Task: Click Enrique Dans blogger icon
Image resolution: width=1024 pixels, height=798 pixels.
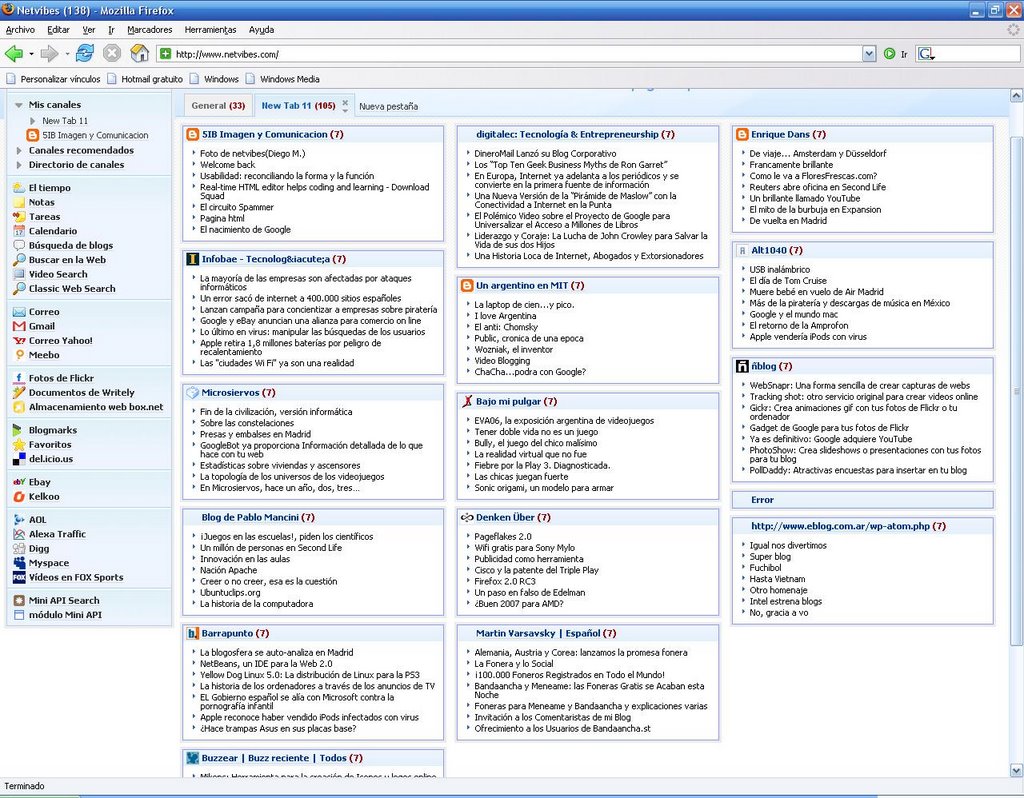Action: pyautogui.click(x=742, y=135)
